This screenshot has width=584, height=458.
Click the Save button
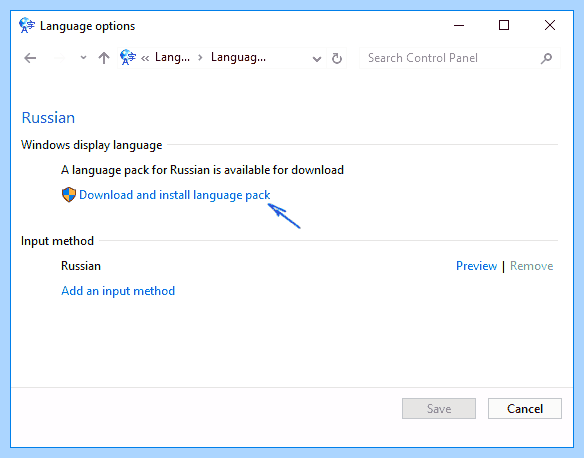439,408
